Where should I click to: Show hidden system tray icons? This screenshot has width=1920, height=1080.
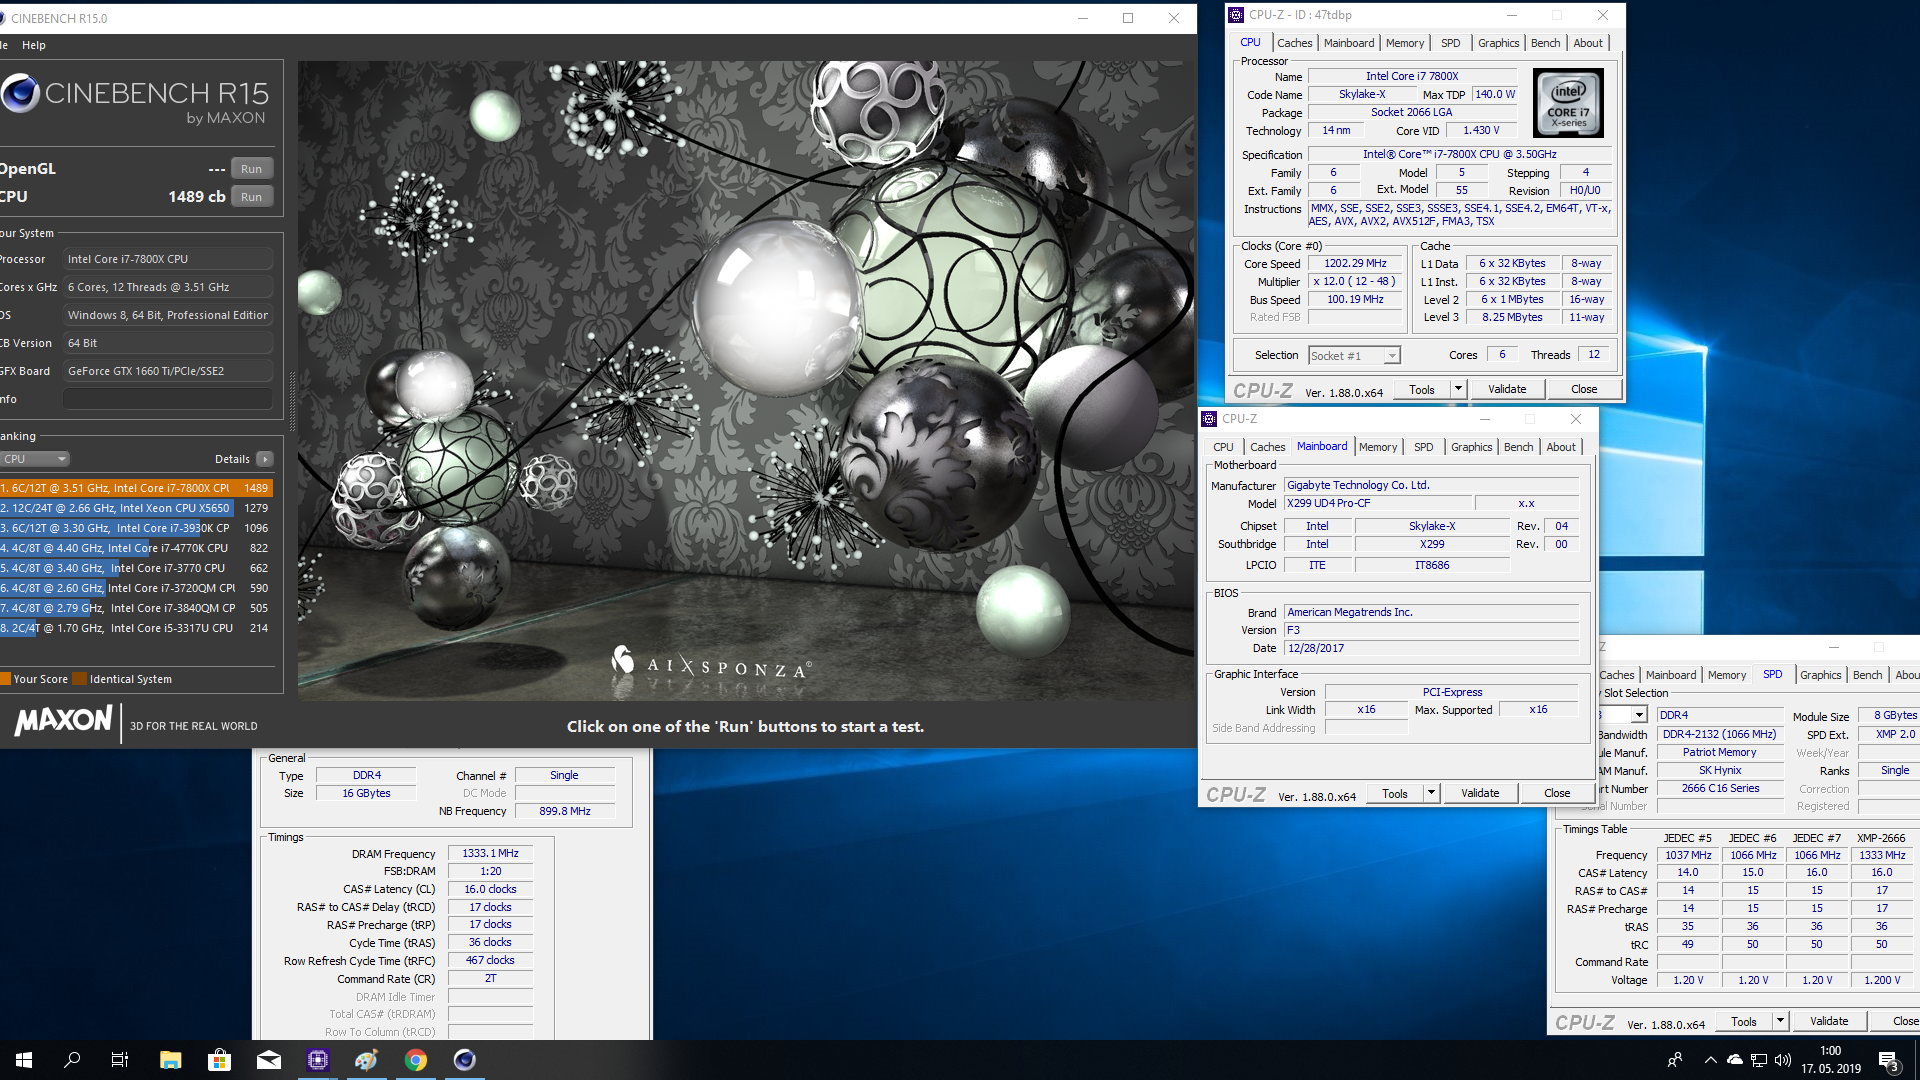pyautogui.click(x=1710, y=1060)
